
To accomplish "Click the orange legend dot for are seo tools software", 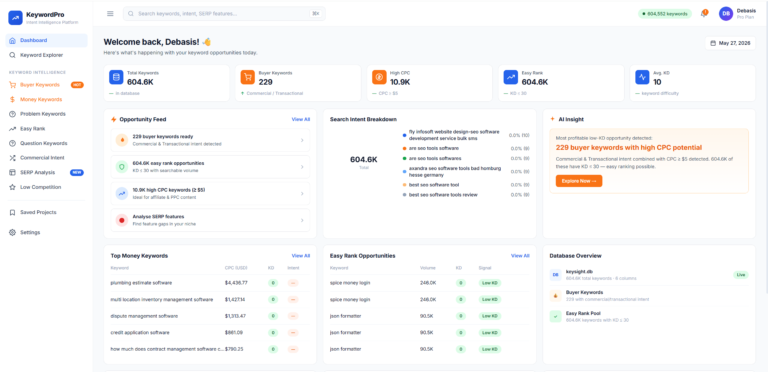I will pyautogui.click(x=404, y=148).
